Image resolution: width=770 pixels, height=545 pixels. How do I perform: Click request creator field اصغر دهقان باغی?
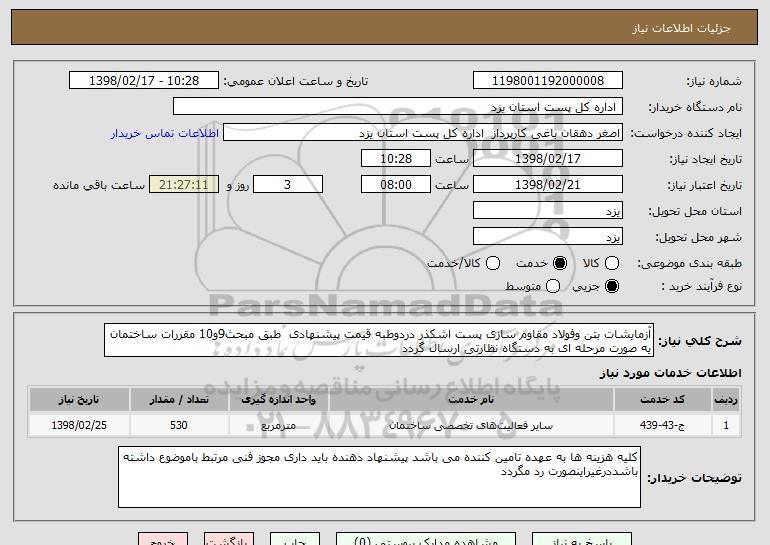[x=423, y=133]
